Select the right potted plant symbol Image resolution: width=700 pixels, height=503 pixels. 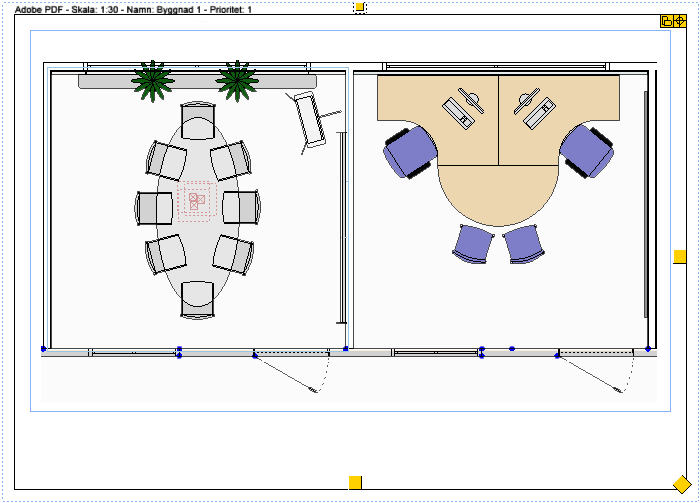pyautogui.click(x=237, y=81)
